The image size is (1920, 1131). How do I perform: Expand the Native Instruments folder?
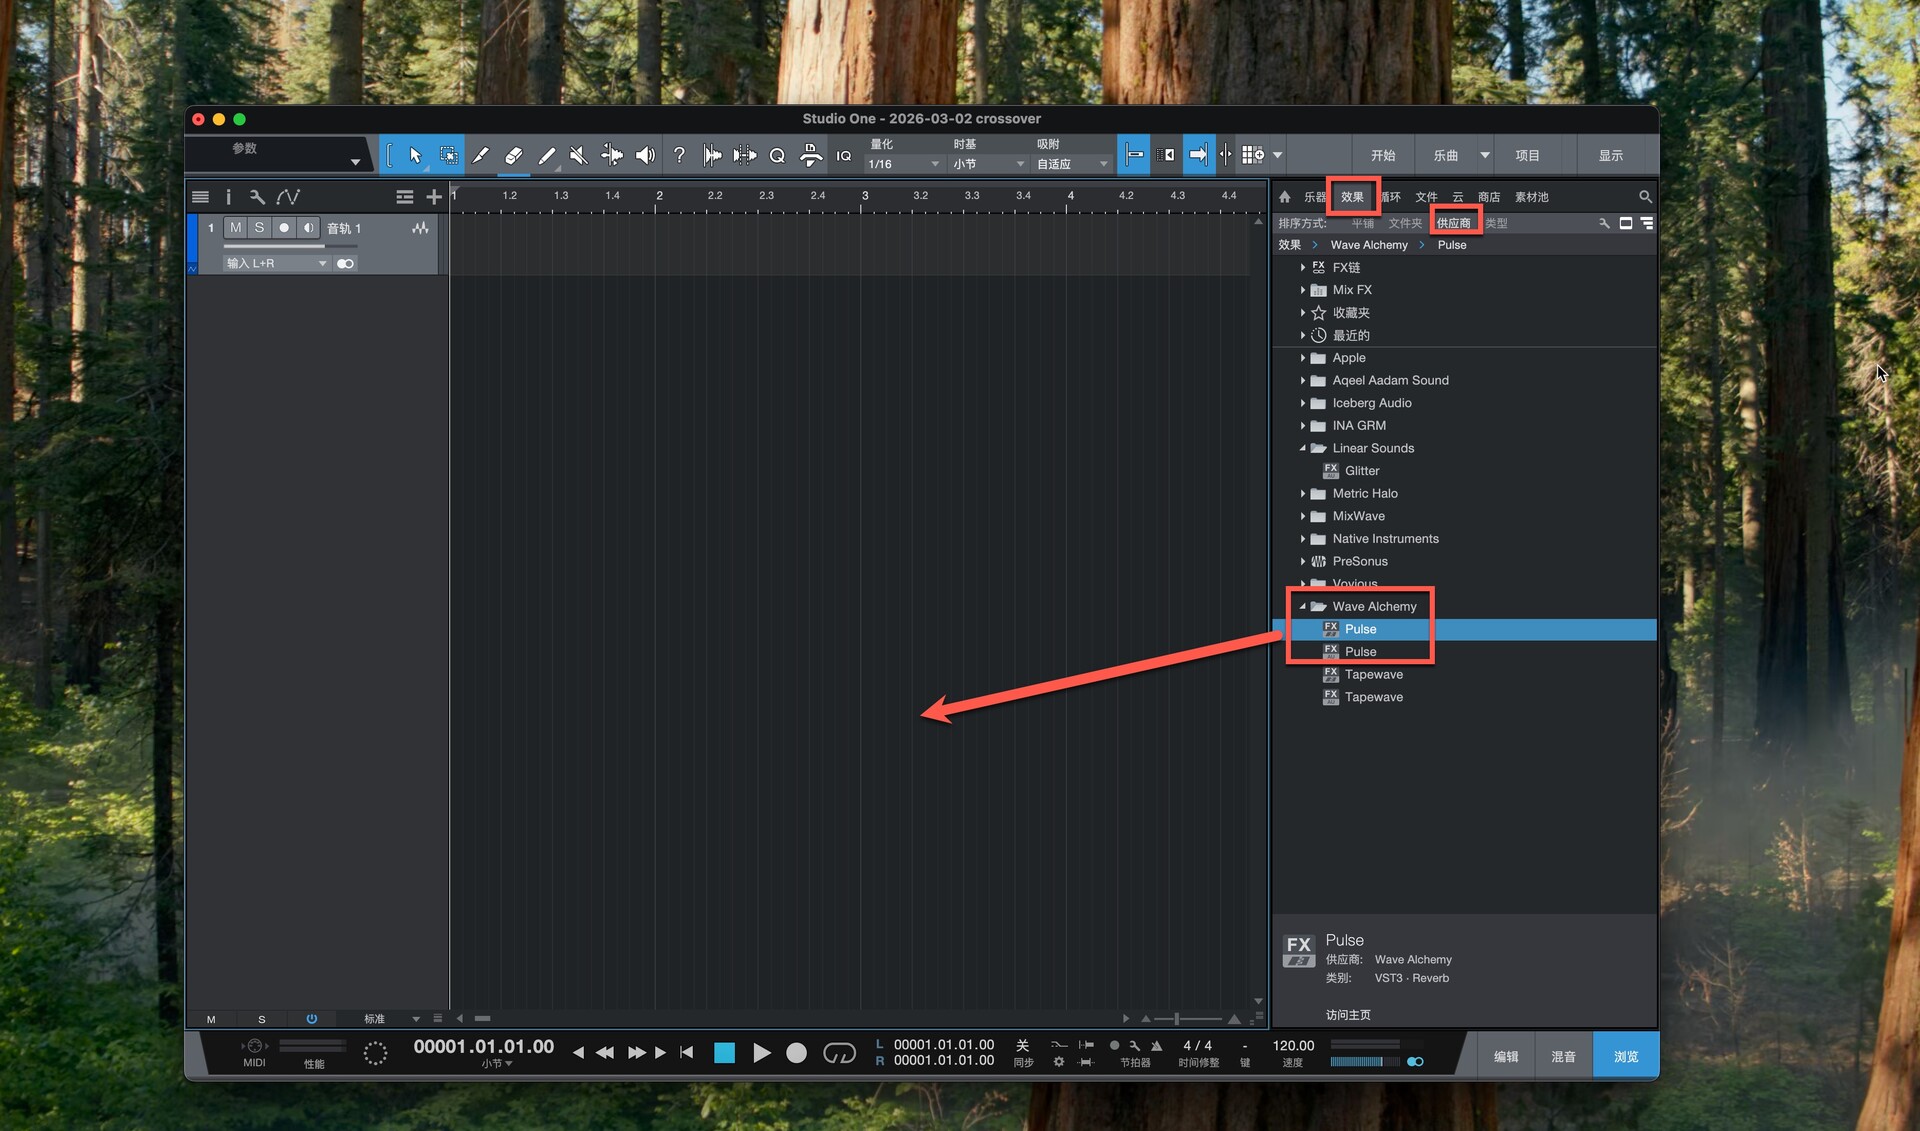click(x=1302, y=539)
